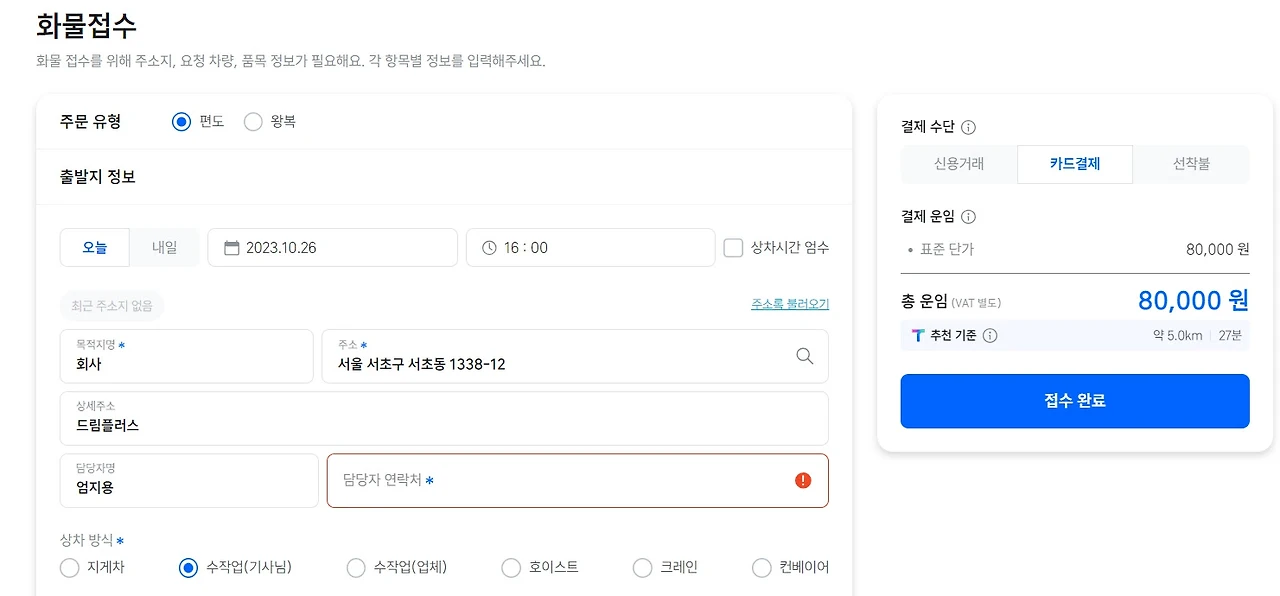Image resolution: width=1280 pixels, height=596 pixels.
Task: Switch to the 선착불 payment tab
Action: tap(1191, 164)
